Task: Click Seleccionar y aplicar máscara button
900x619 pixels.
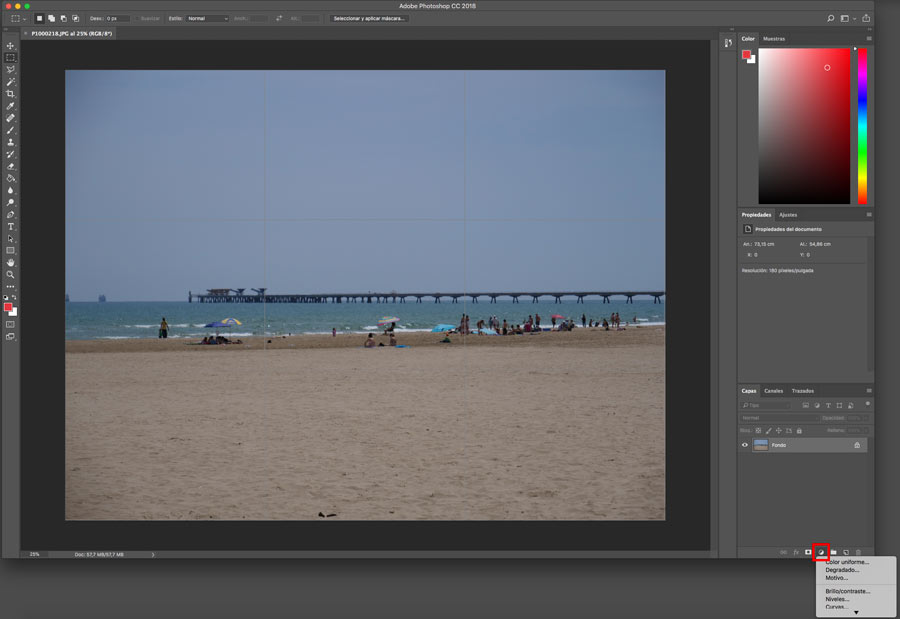Action: [370, 18]
